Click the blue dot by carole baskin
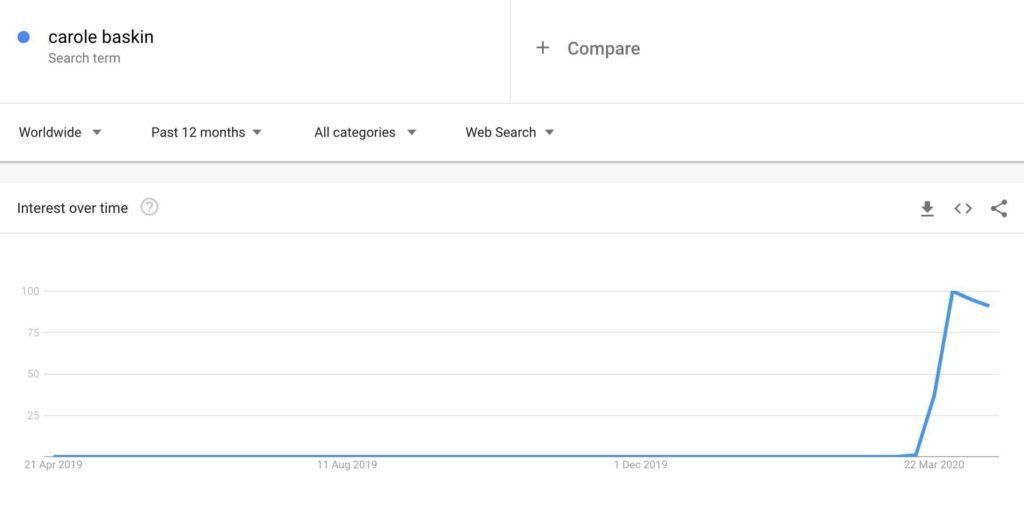Screen dimensions: 1024x509 24,37
